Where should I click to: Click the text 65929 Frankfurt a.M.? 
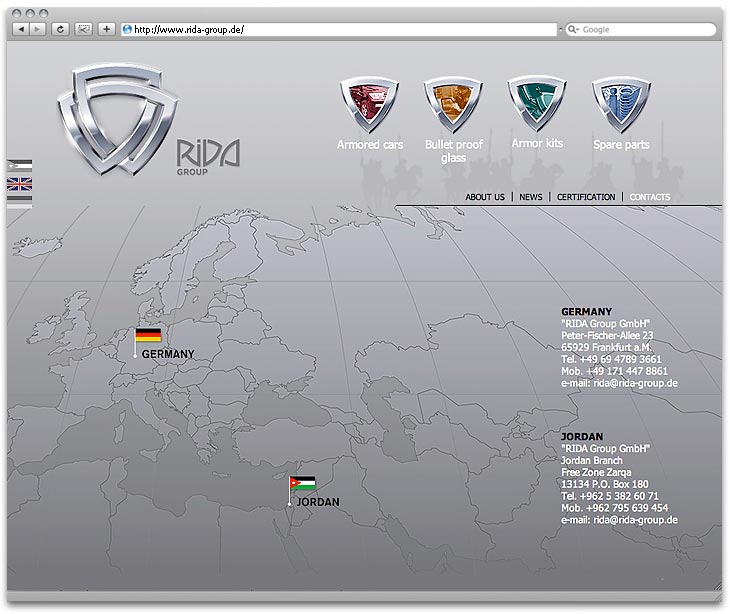(606, 347)
